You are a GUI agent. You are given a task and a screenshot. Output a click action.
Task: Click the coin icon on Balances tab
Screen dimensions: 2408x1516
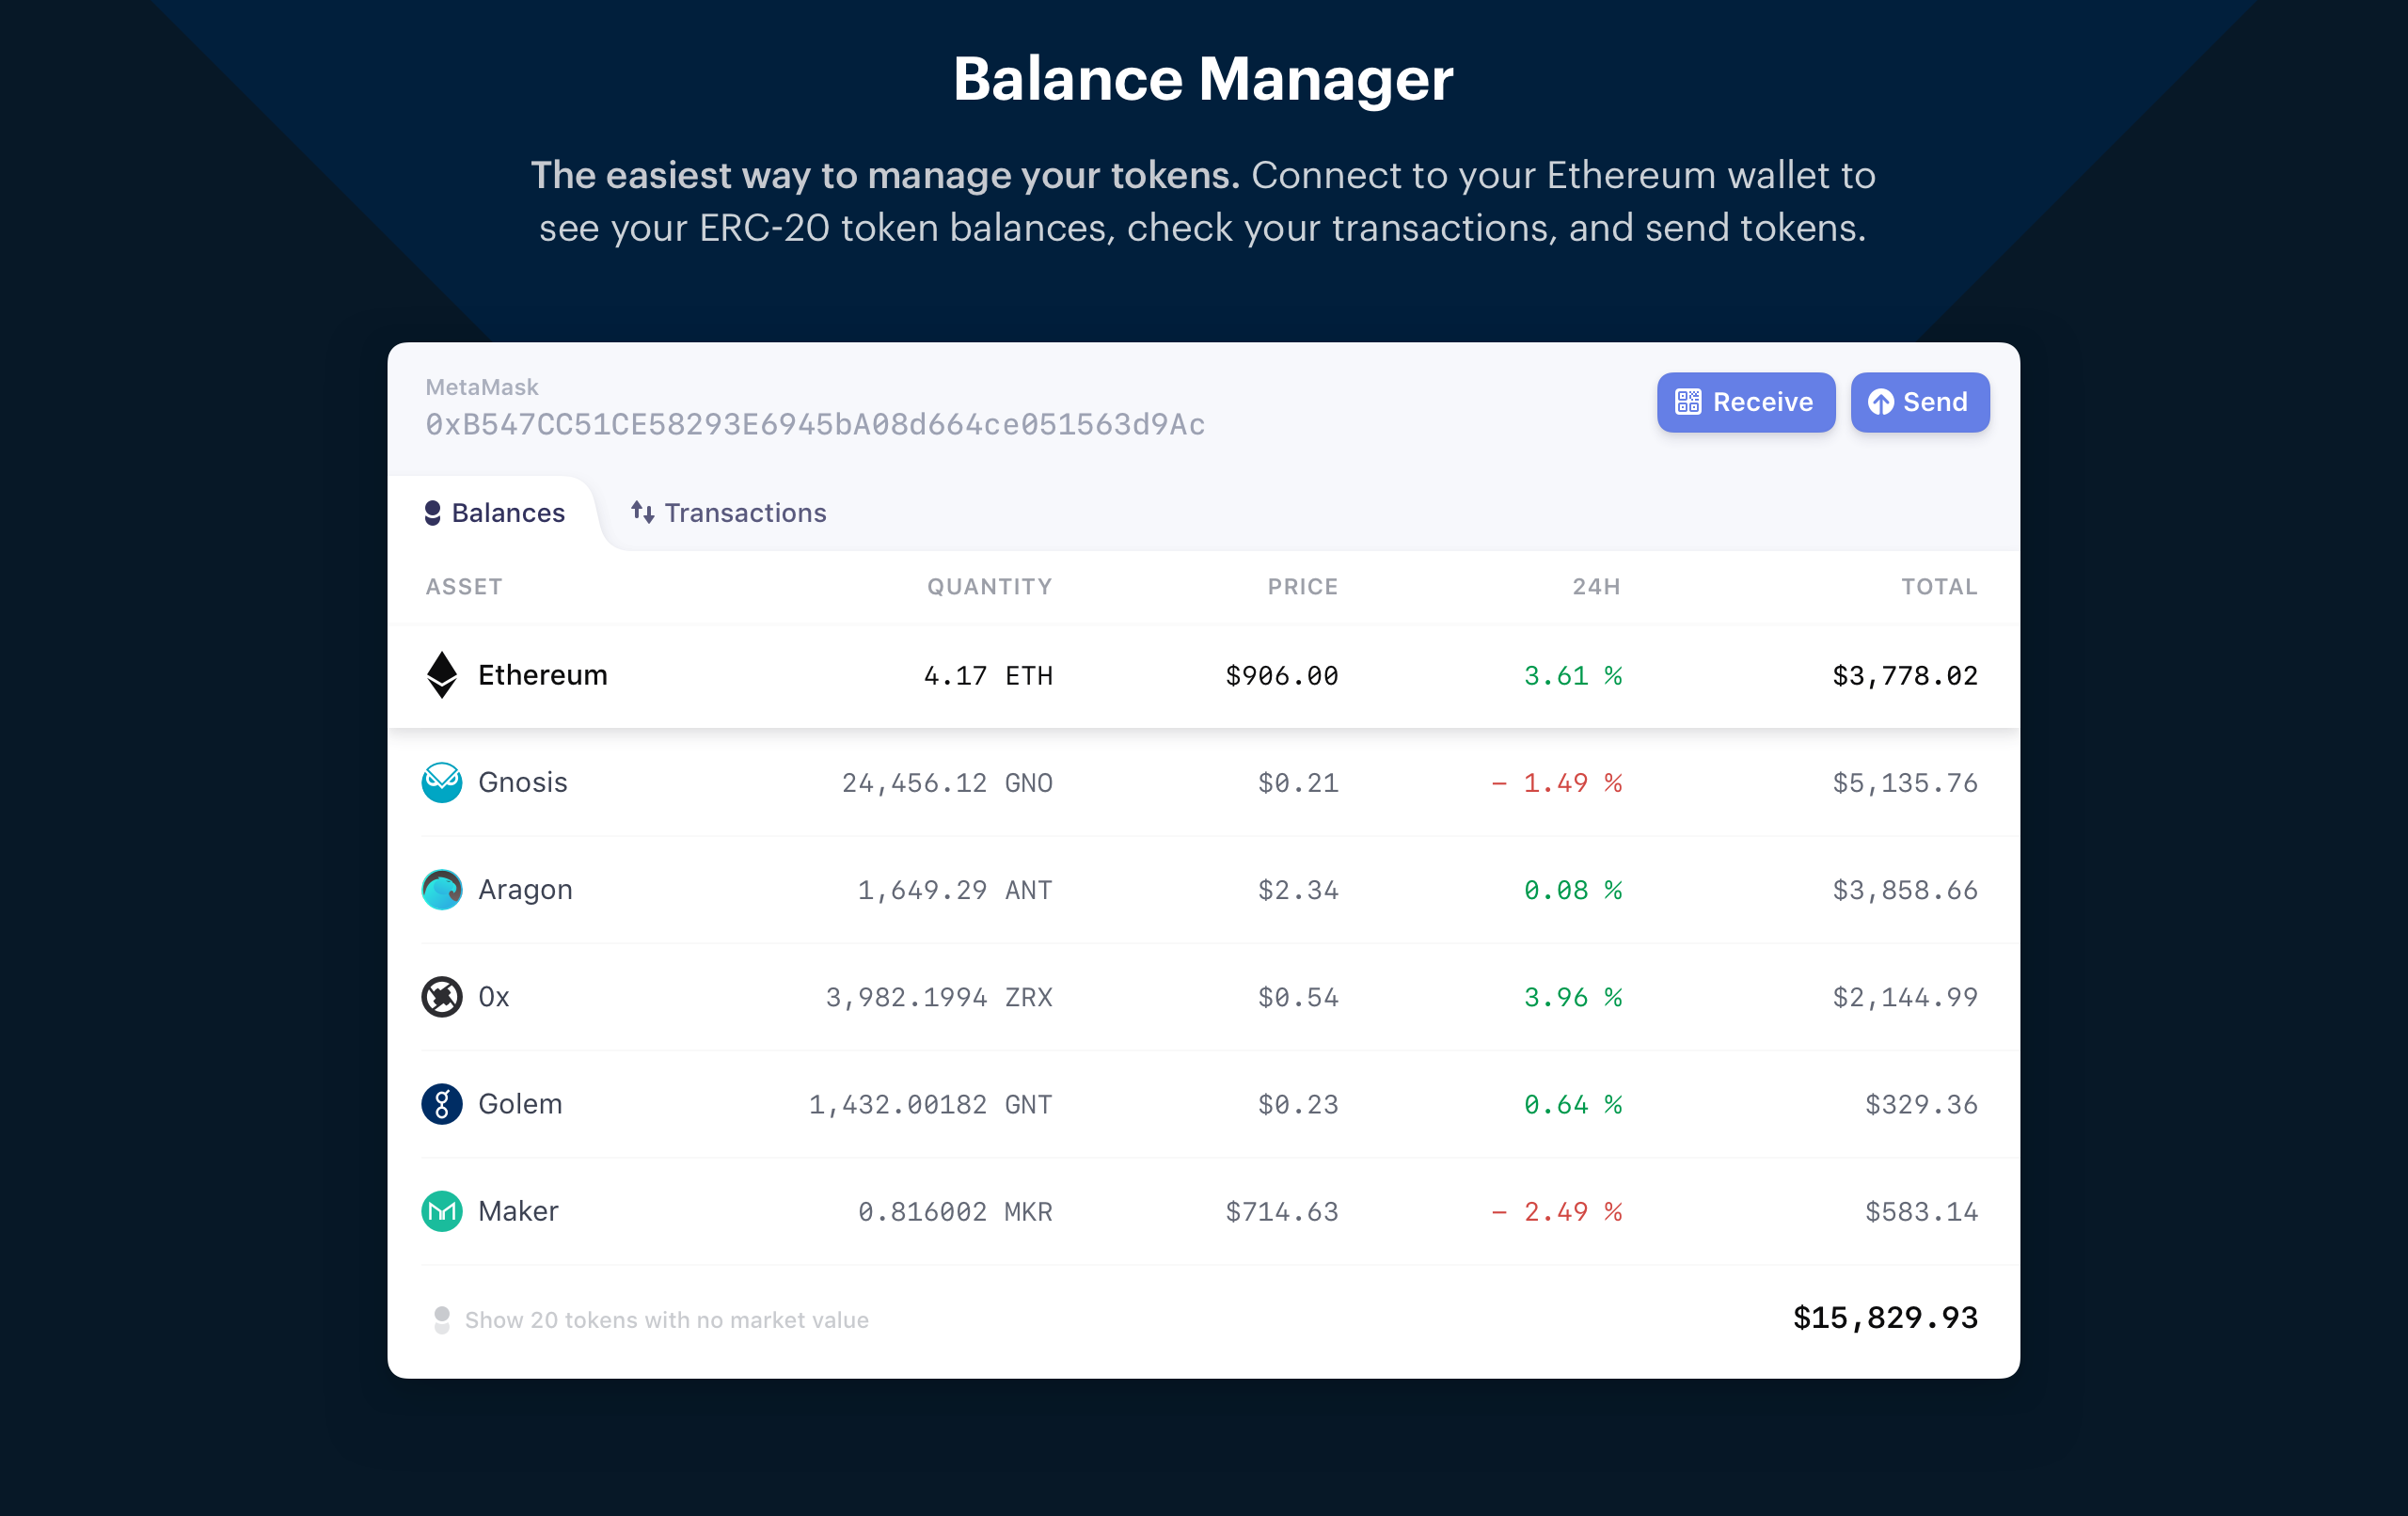[432, 513]
